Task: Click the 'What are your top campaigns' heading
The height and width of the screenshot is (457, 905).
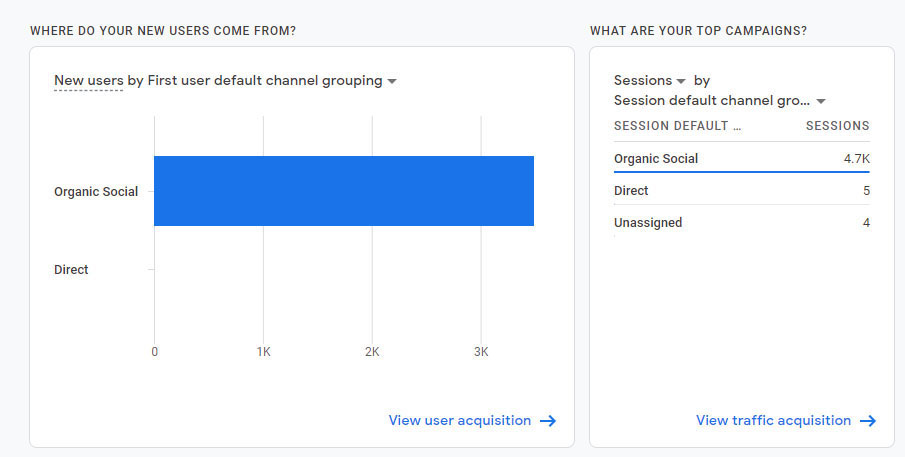Action: [x=698, y=31]
